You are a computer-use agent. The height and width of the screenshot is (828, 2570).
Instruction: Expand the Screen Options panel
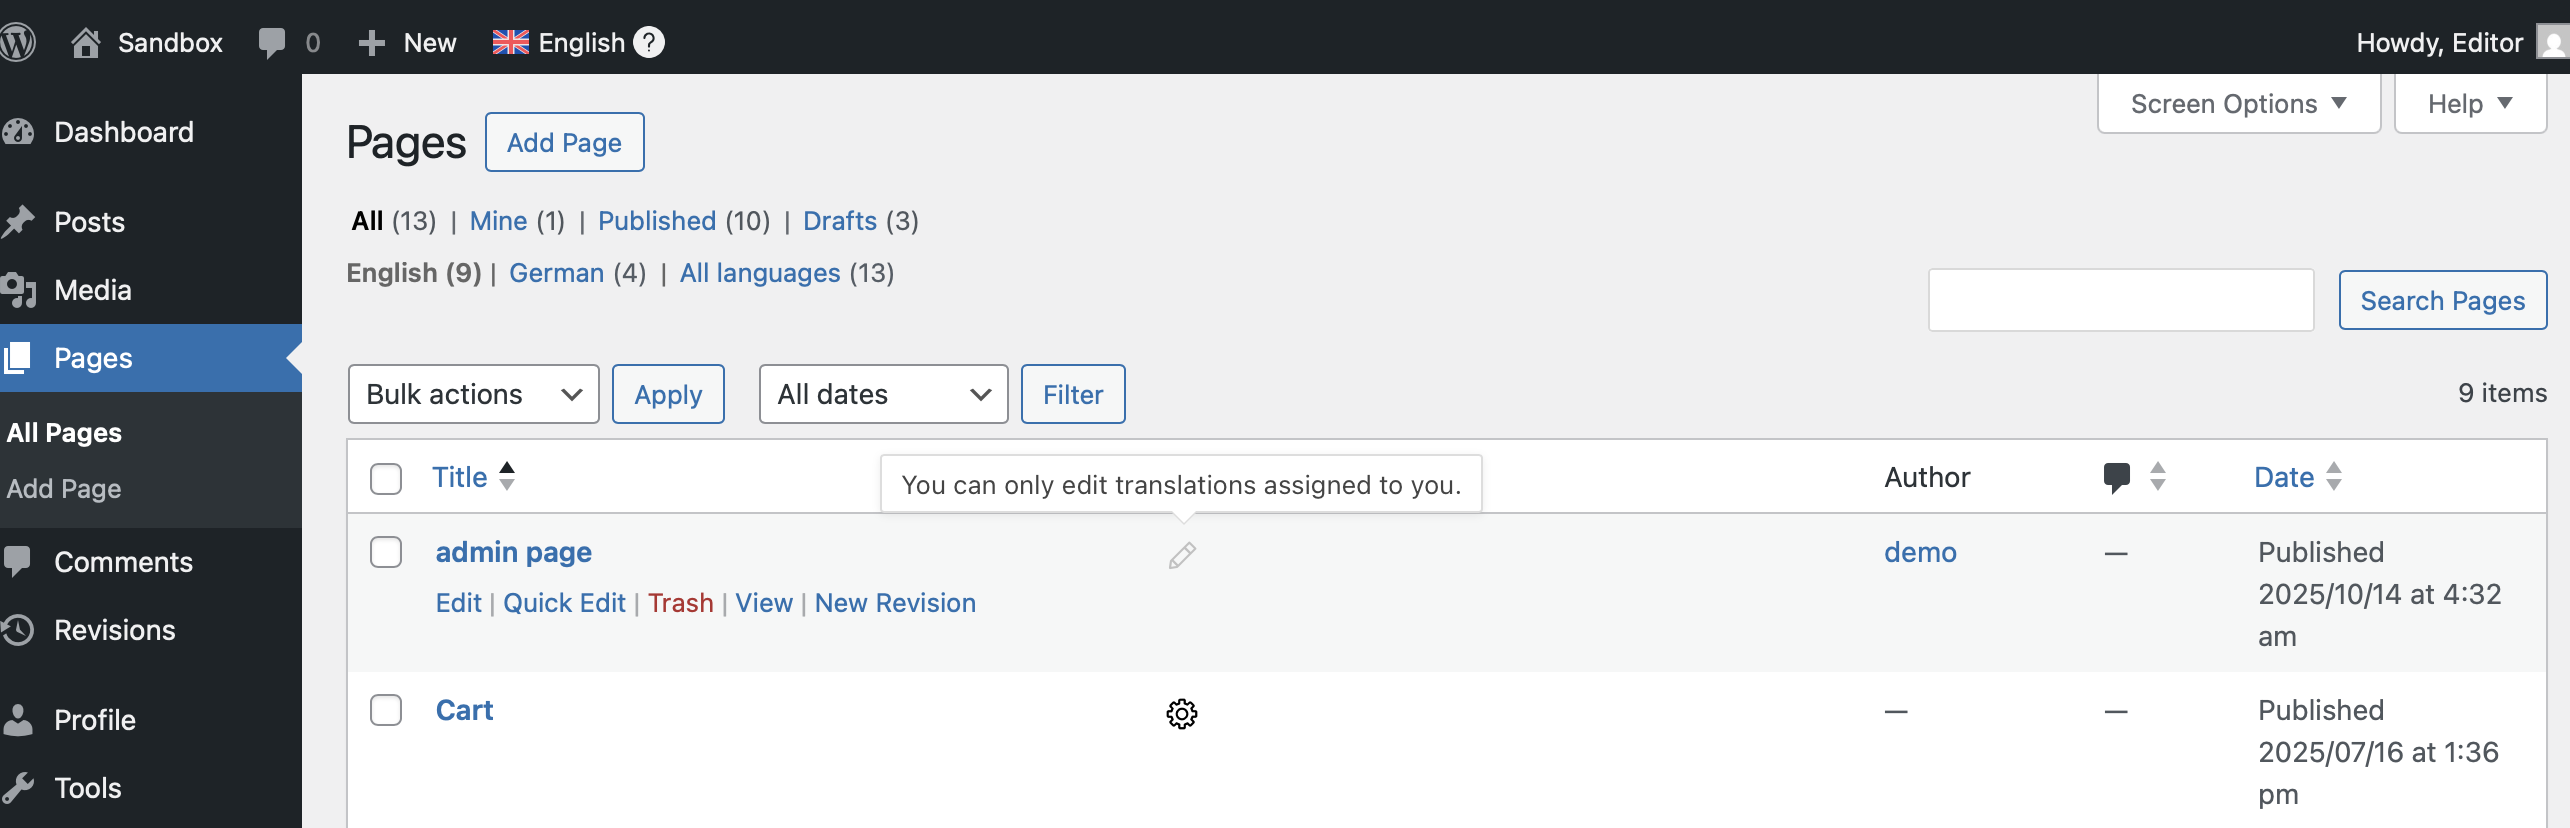click(2238, 104)
